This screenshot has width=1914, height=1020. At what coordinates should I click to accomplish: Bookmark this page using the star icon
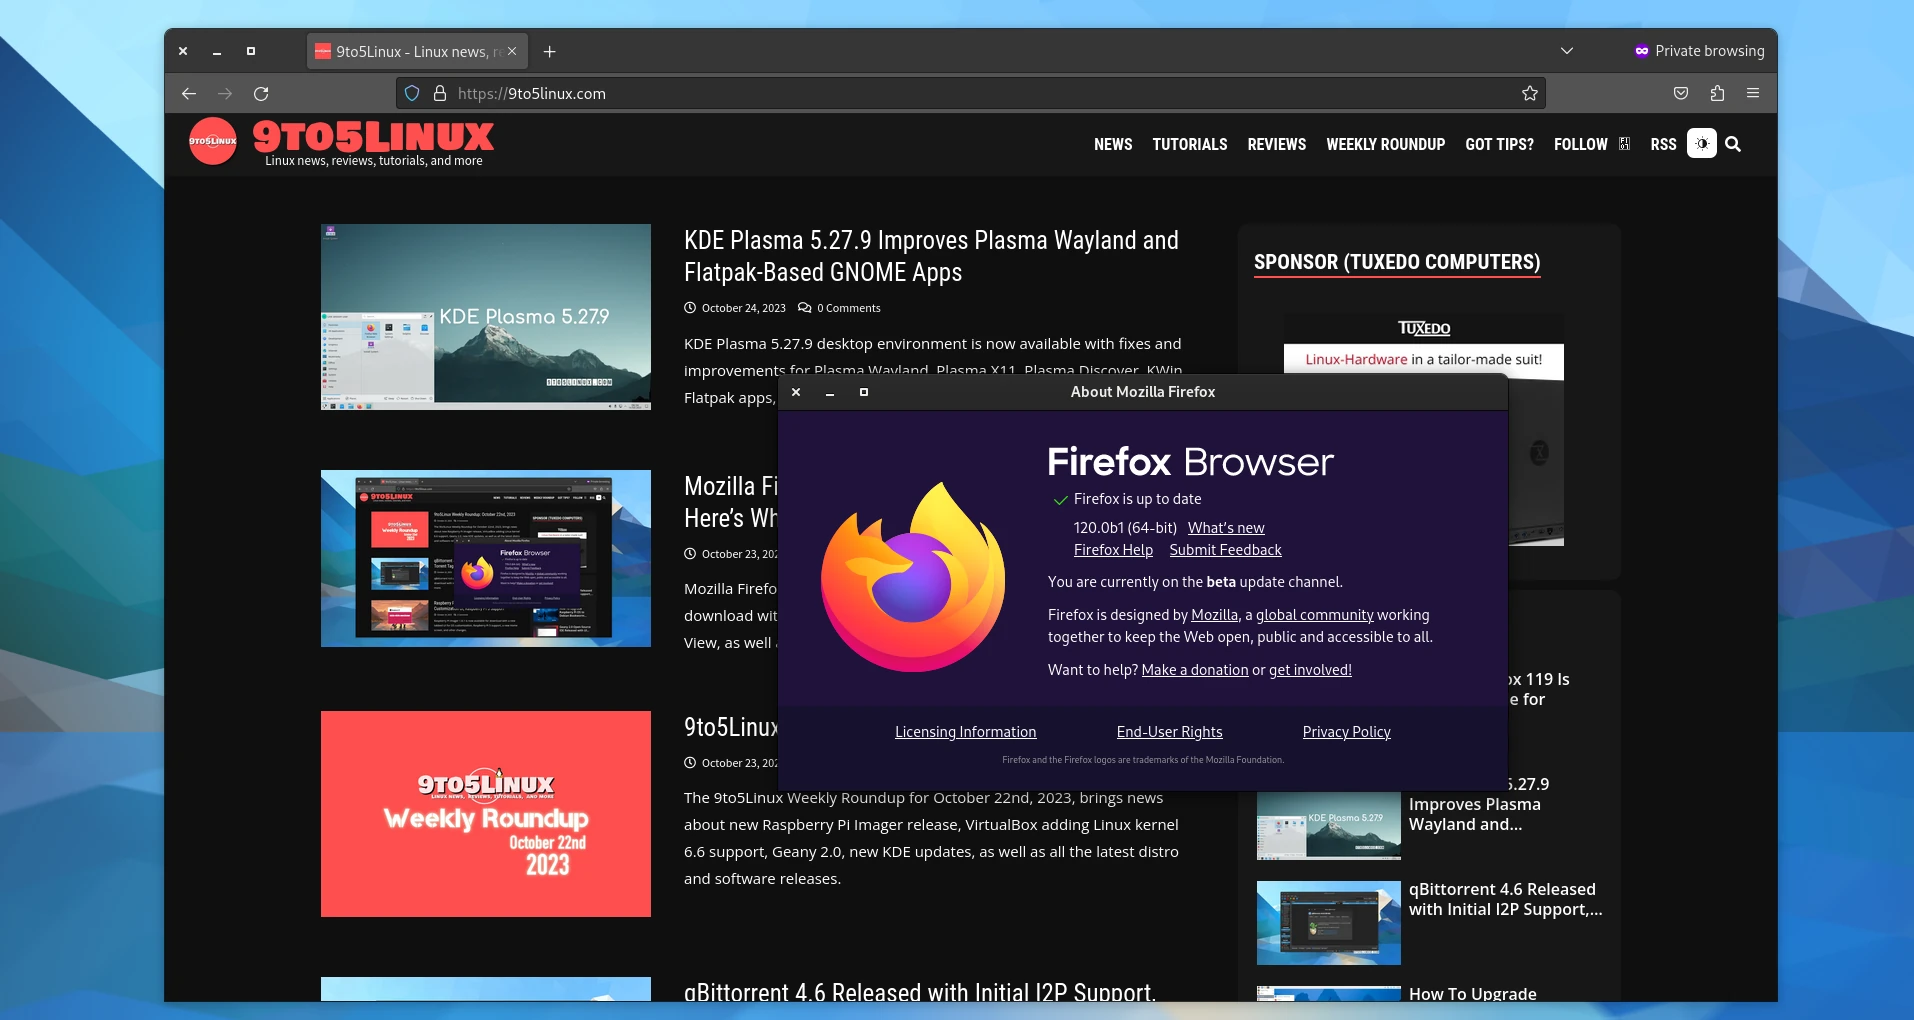click(x=1529, y=93)
